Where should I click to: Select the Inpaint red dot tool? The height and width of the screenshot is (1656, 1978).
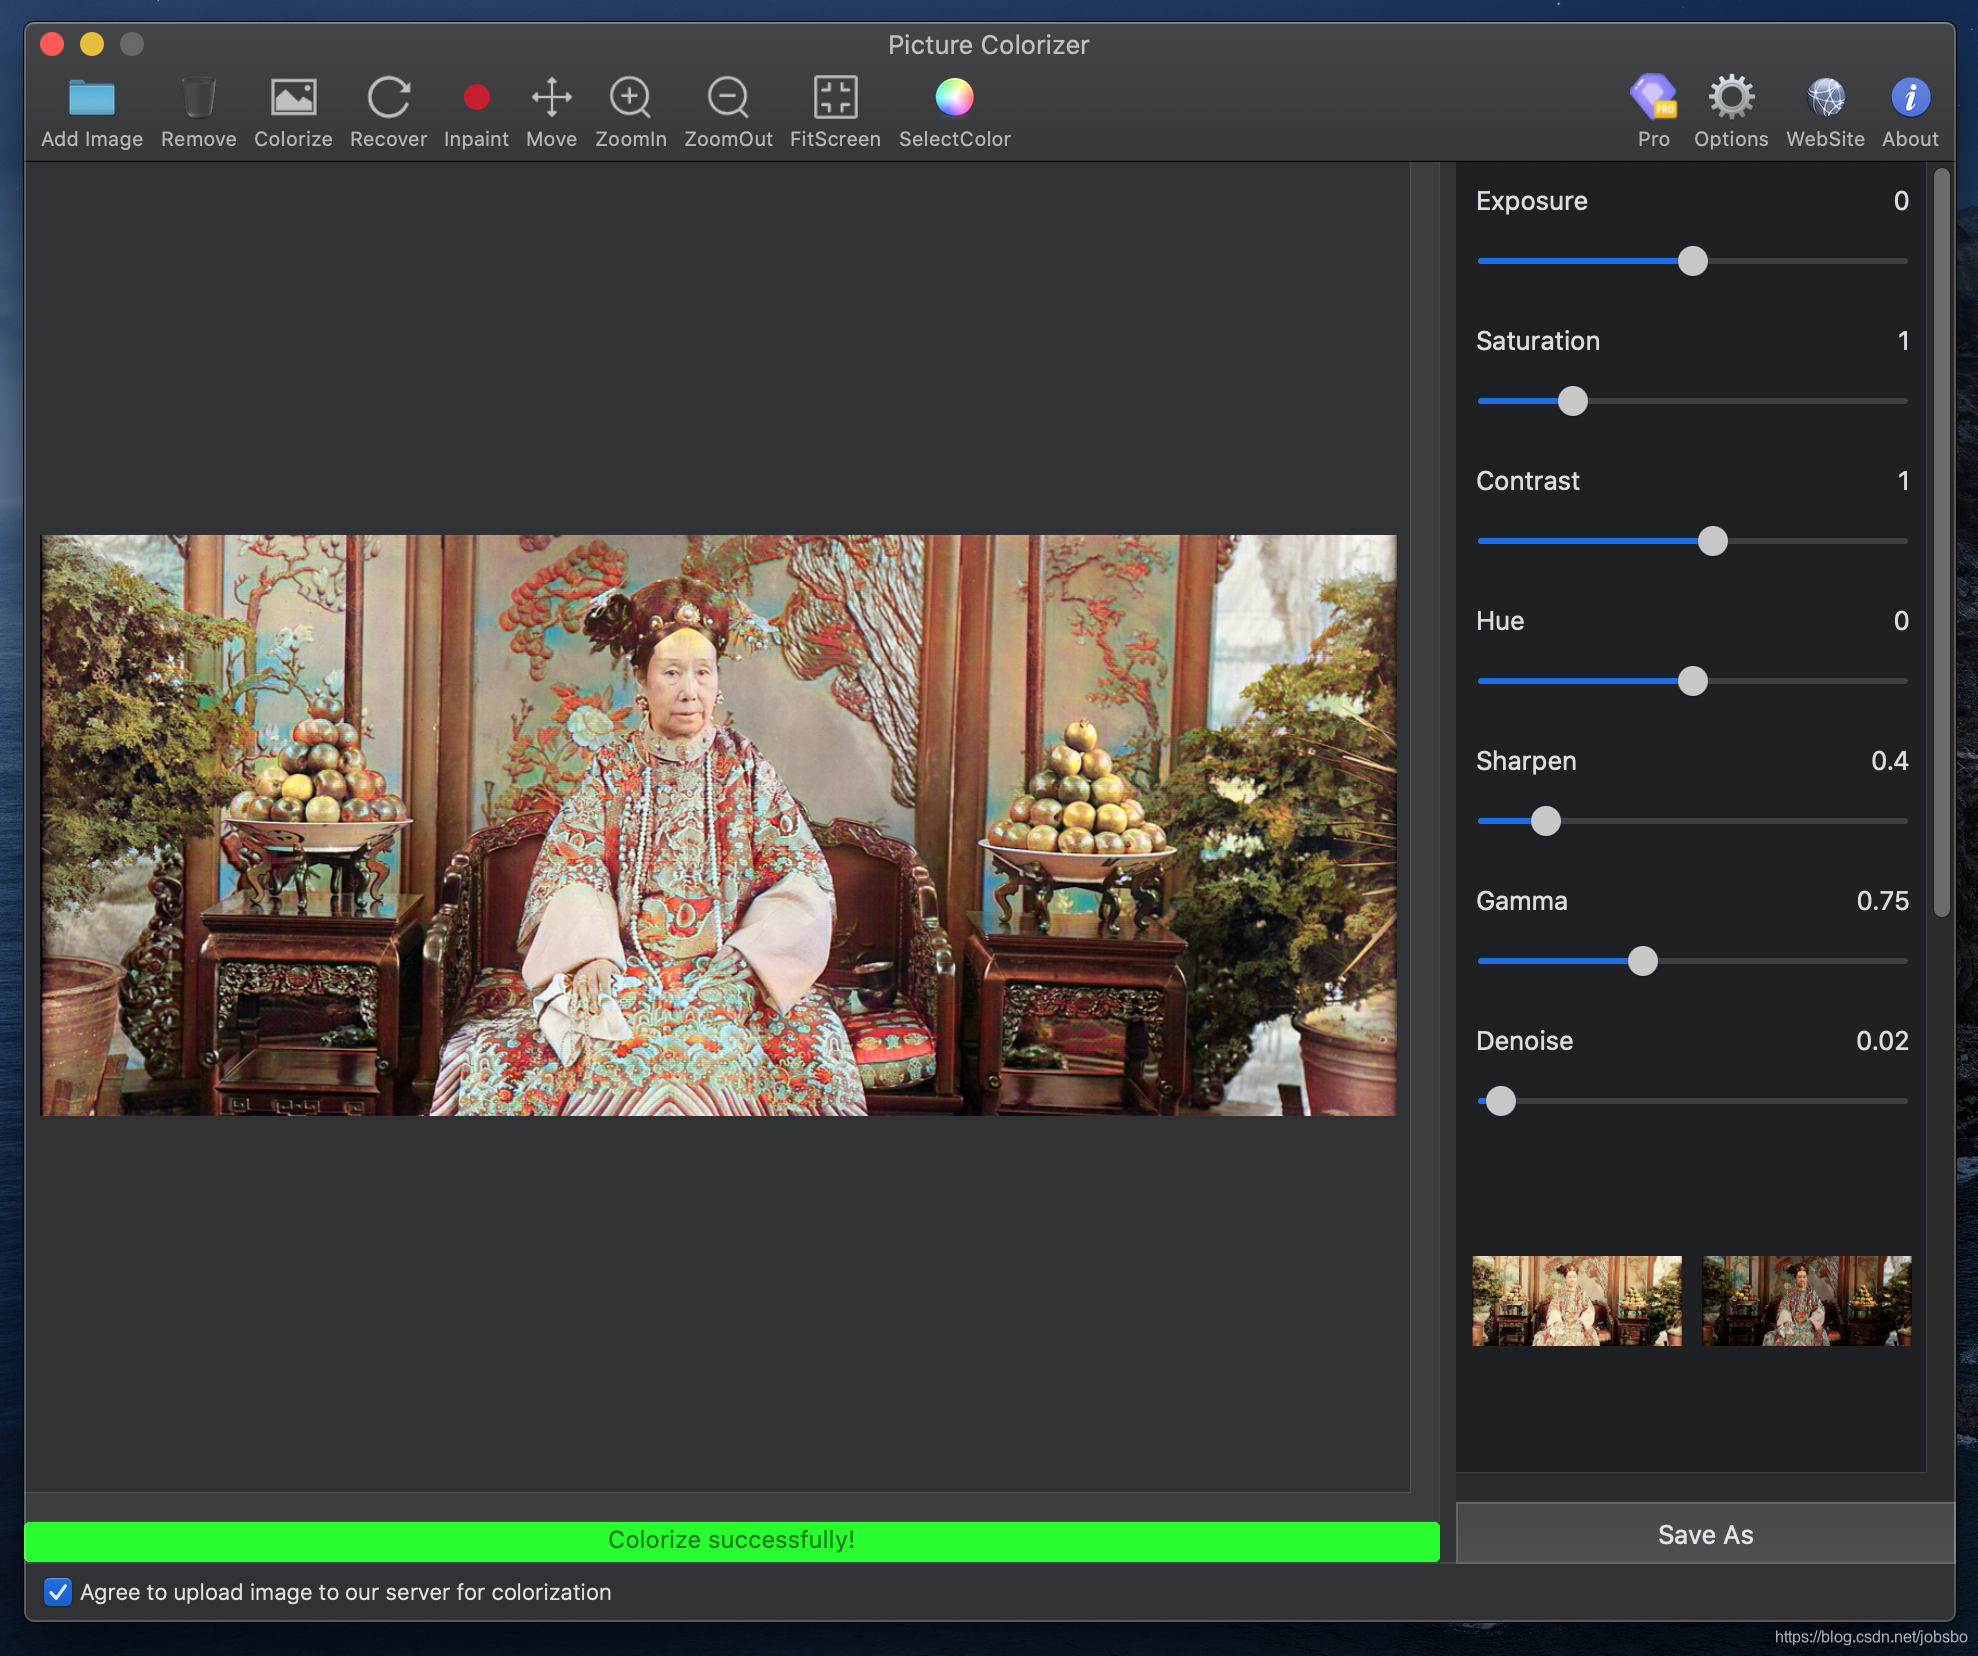(476, 98)
